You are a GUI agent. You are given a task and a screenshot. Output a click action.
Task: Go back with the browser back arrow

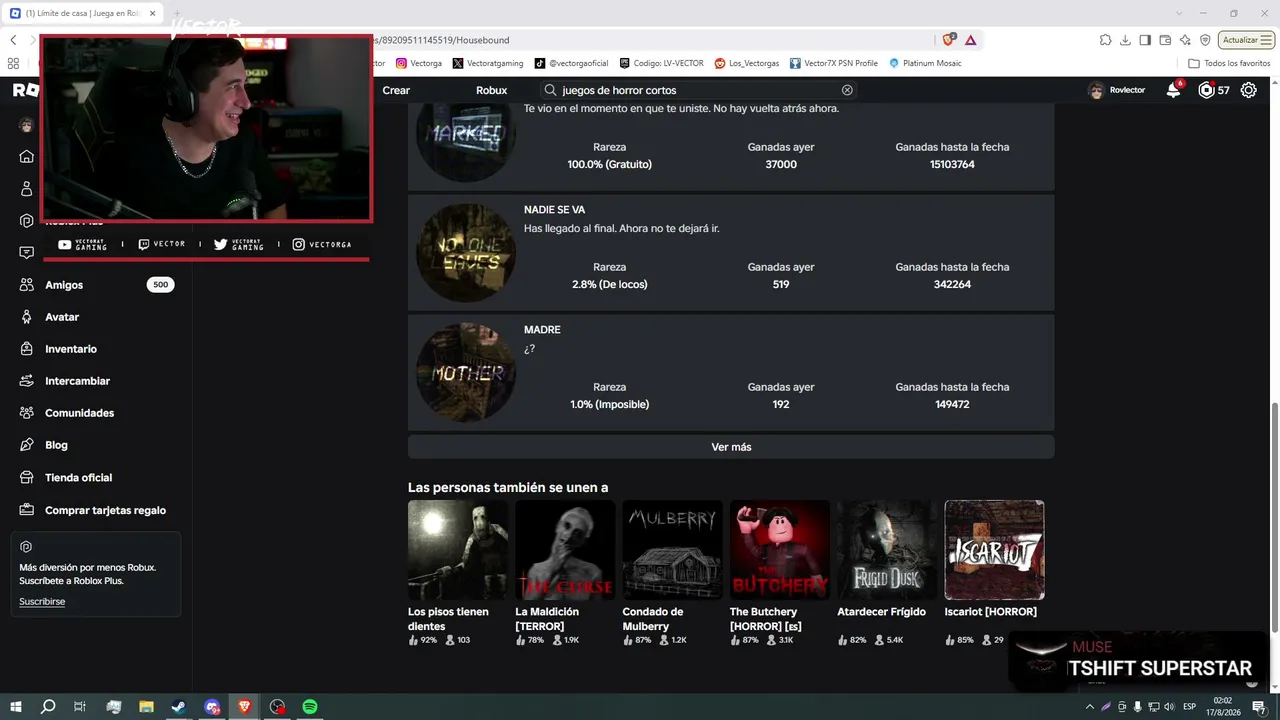pyautogui.click(x=13, y=40)
